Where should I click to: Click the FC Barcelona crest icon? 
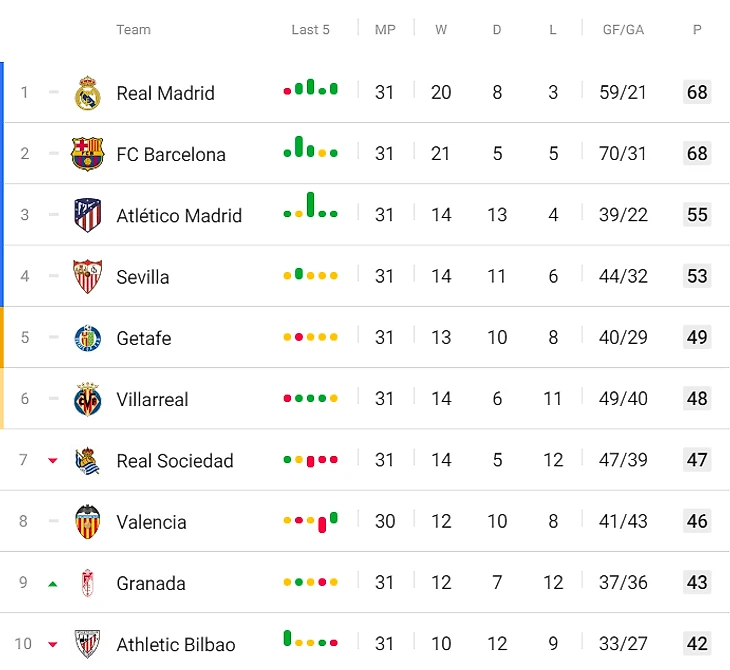(x=88, y=154)
